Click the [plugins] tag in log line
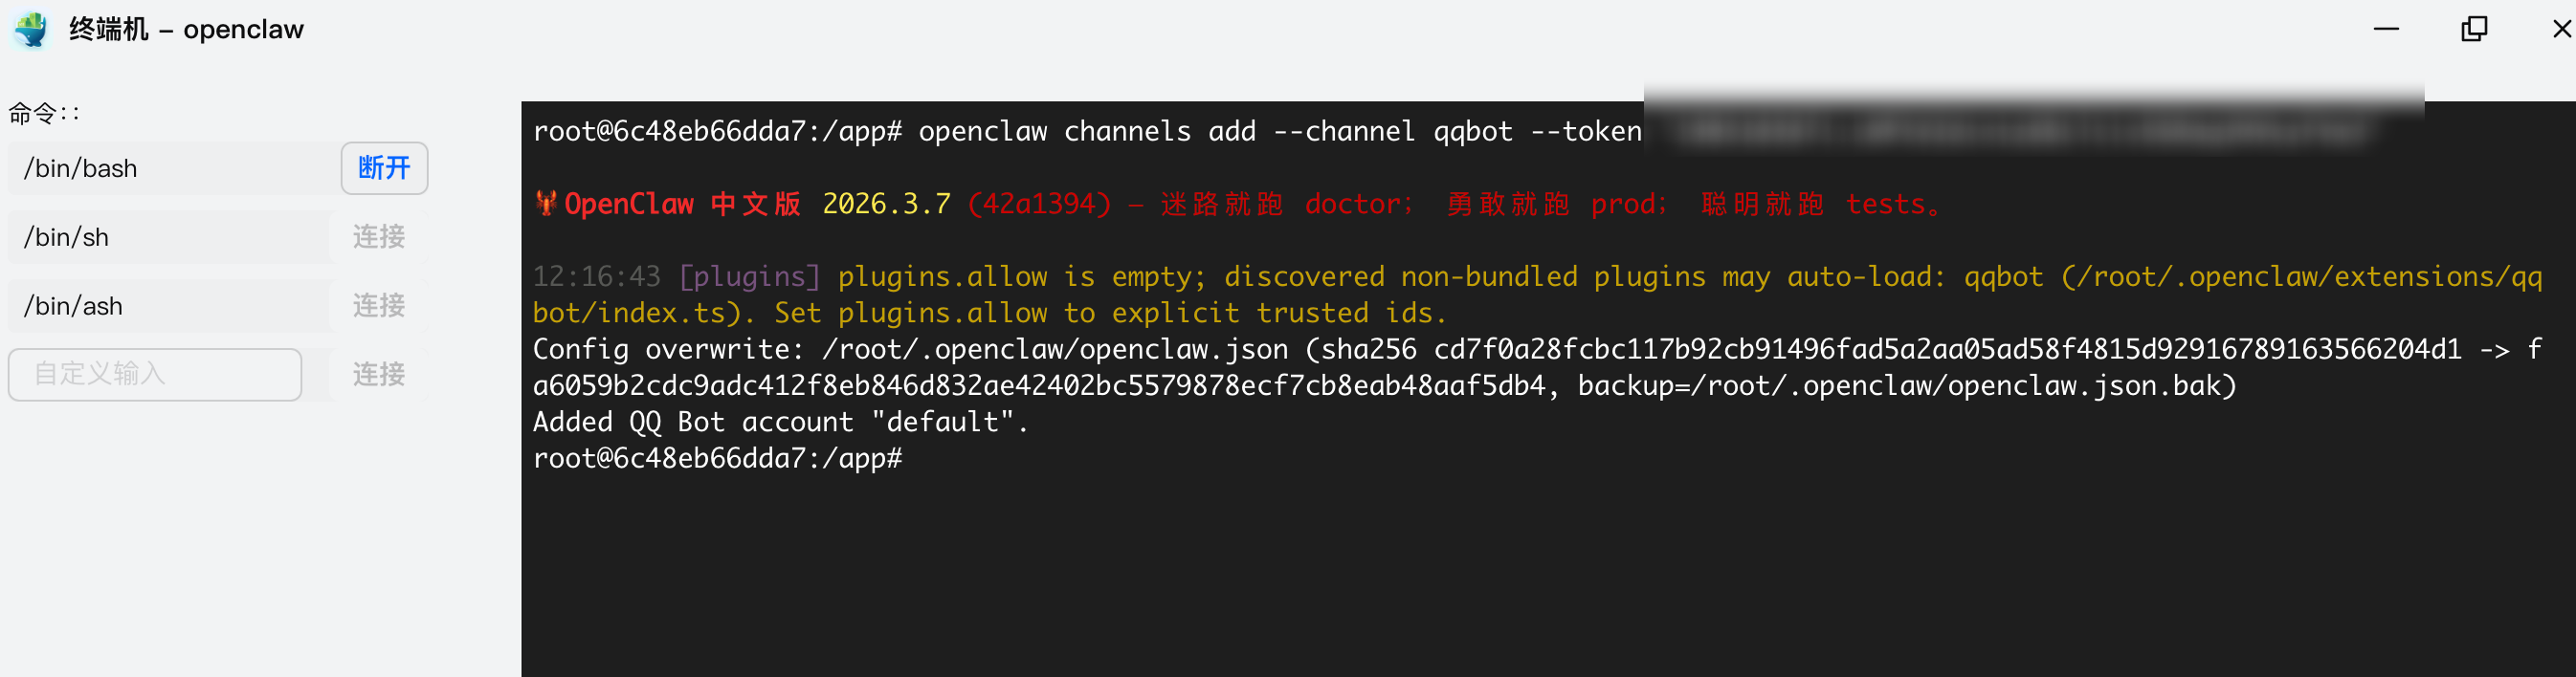The image size is (2576, 677). tap(749, 277)
